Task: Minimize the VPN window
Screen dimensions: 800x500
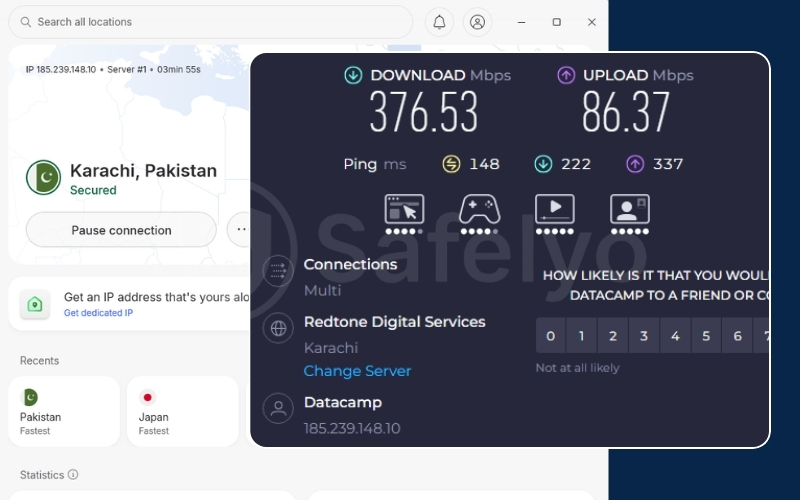Action: [x=521, y=22]
